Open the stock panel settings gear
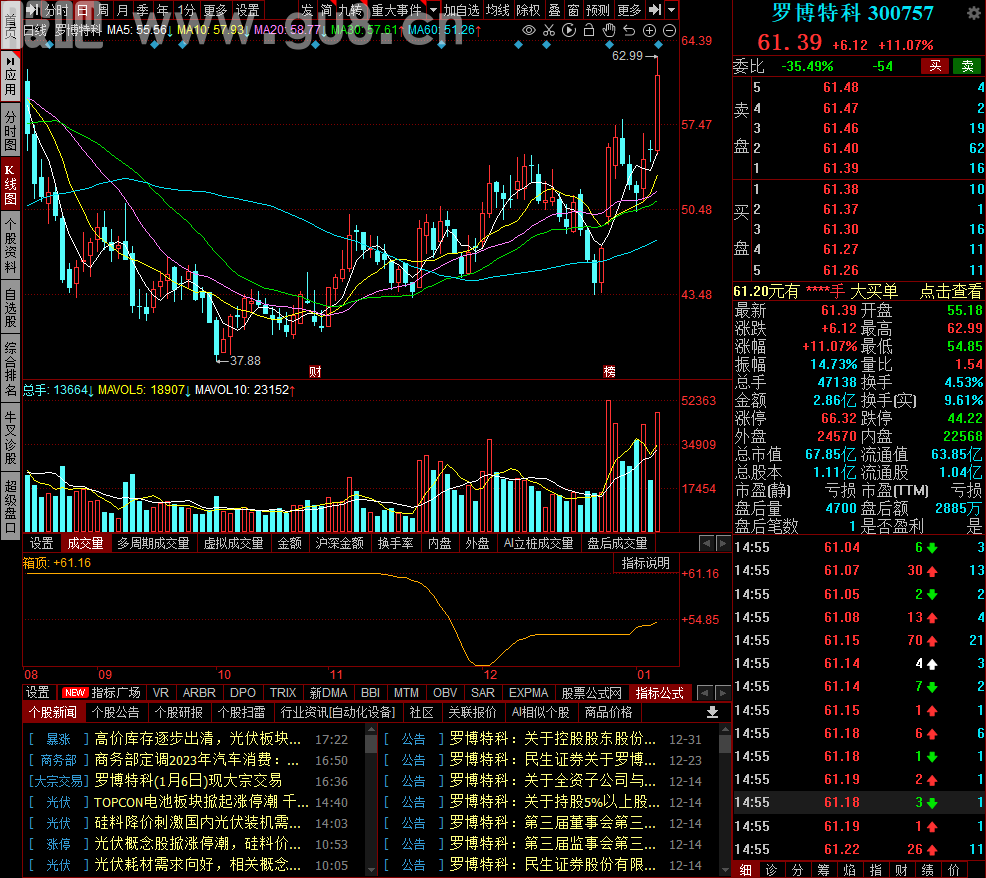Image resolution: width=986 pixels, height=878 pixels. pyautogui.click(x=973, y=13)
